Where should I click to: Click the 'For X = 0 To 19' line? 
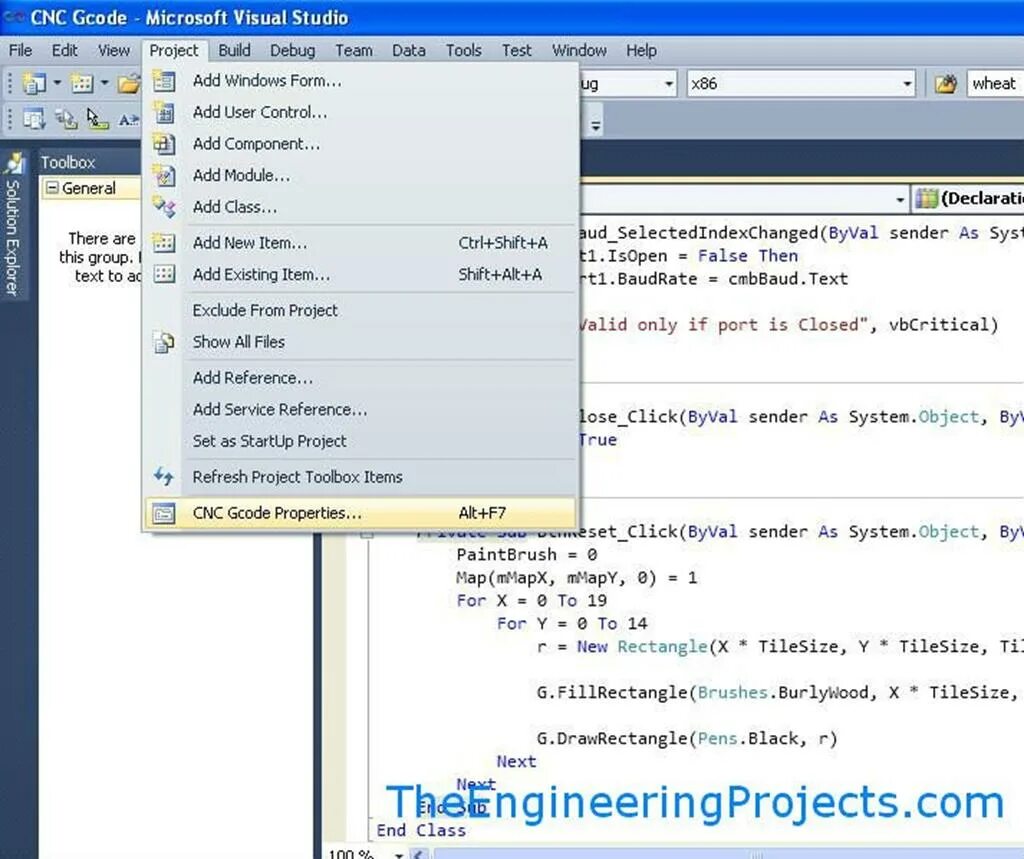pyautogui.click(x=532, y=600)
